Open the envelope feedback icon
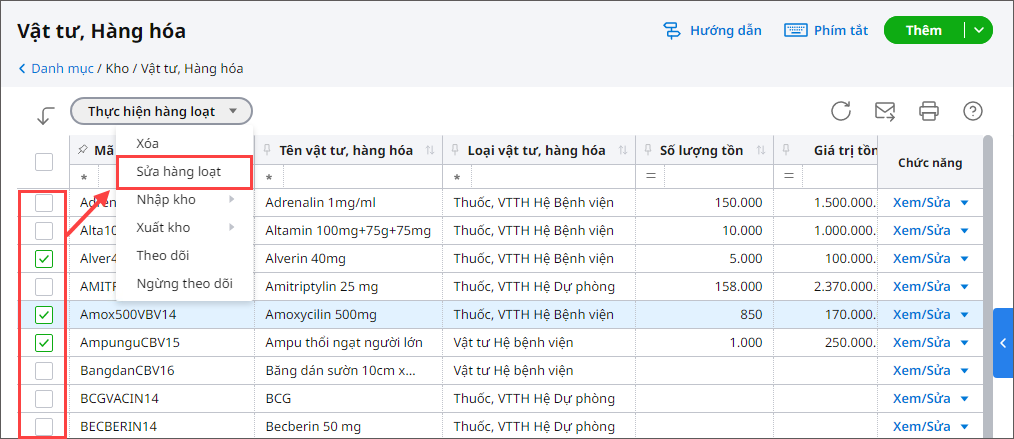 pyautogui.click(x=885, y=111)
